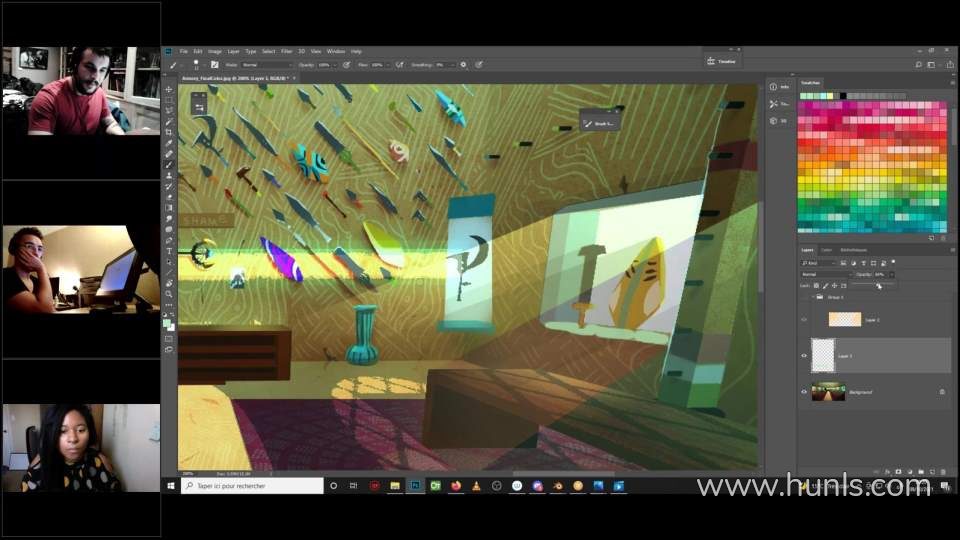960x540 pixels.
Task: Open VLC from the taskbar
Action: [x=476, y=486]
